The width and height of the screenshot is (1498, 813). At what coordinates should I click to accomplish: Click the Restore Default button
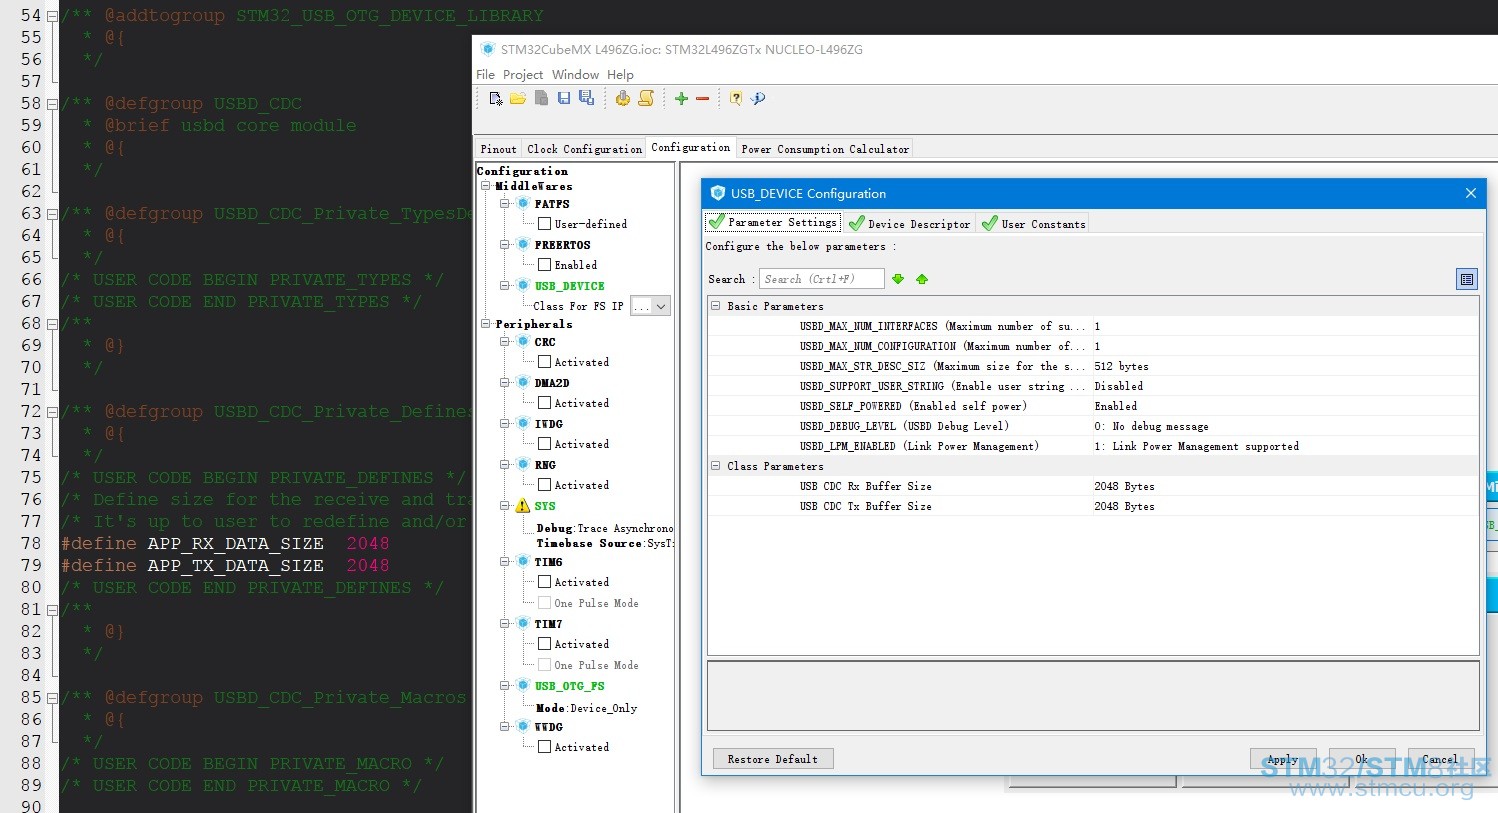(x=773, y=759)
